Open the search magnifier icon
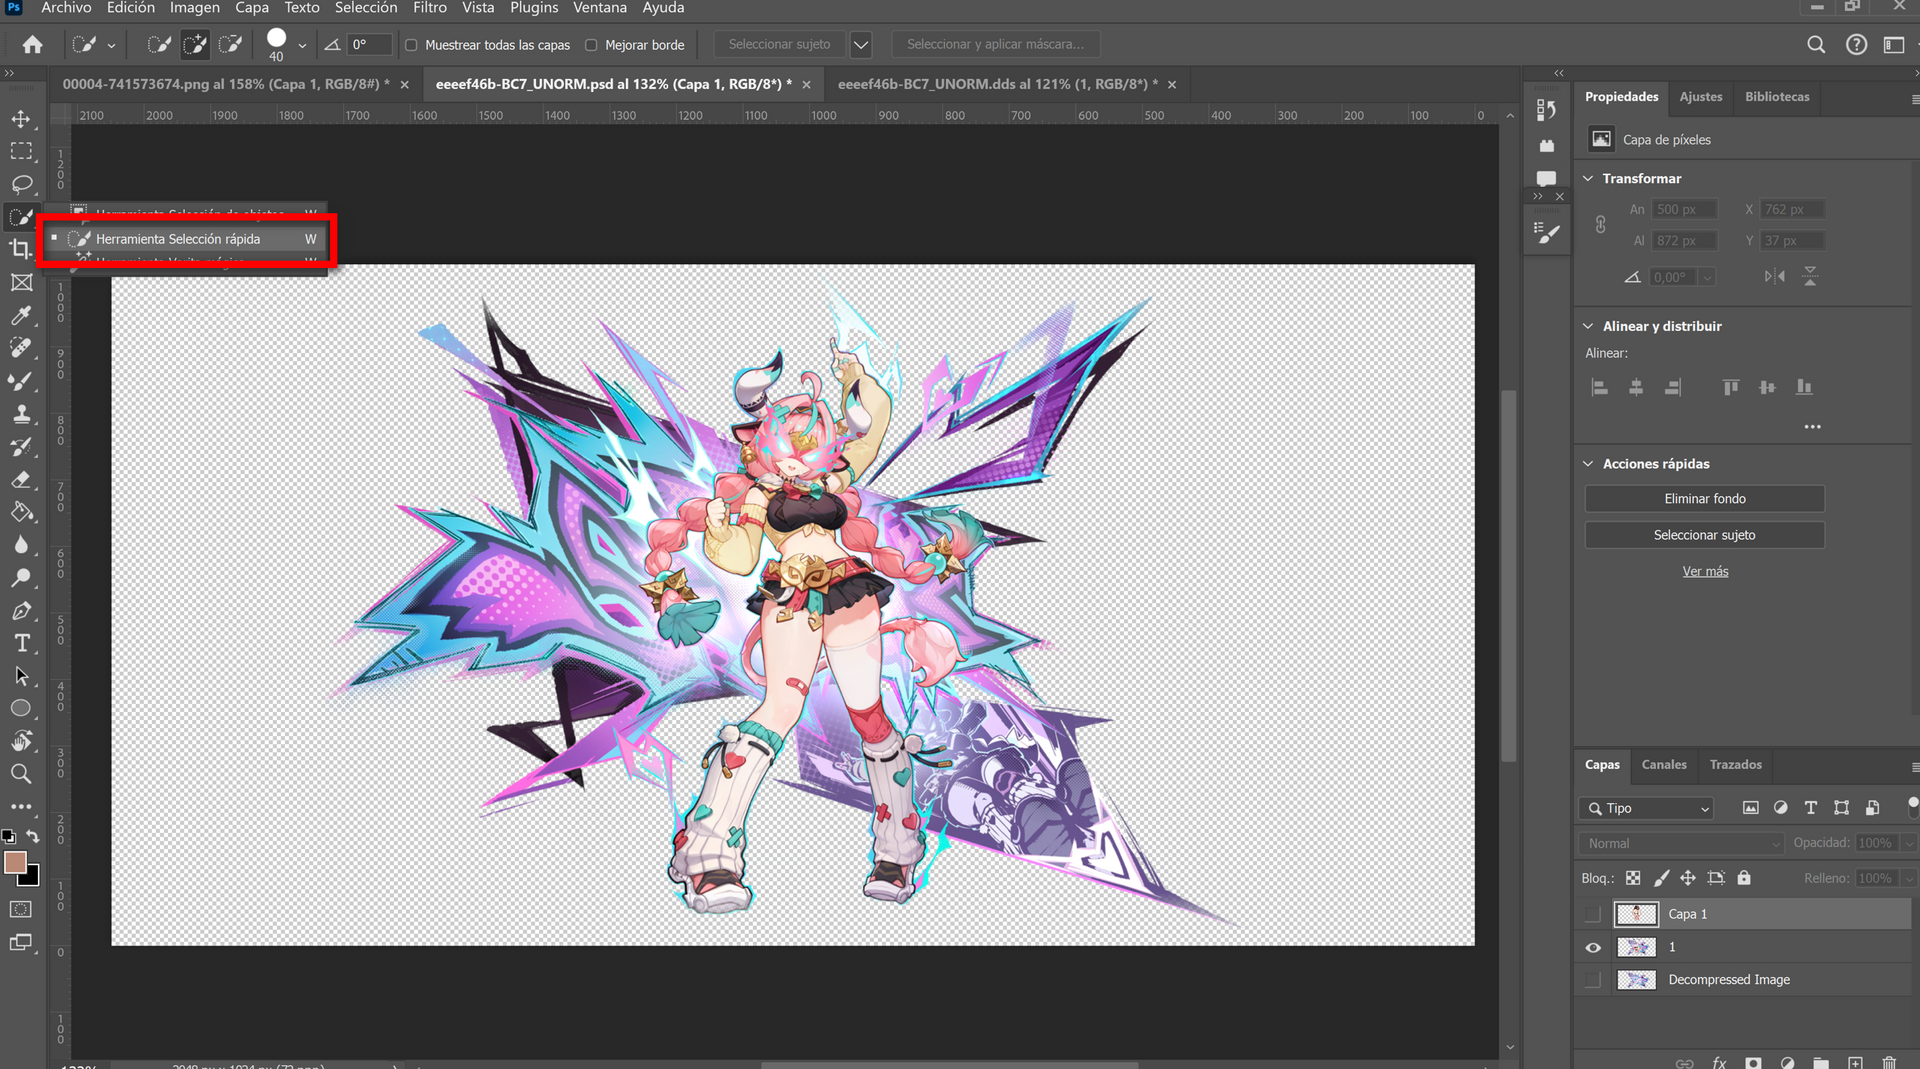 (x=1816, y=44)
